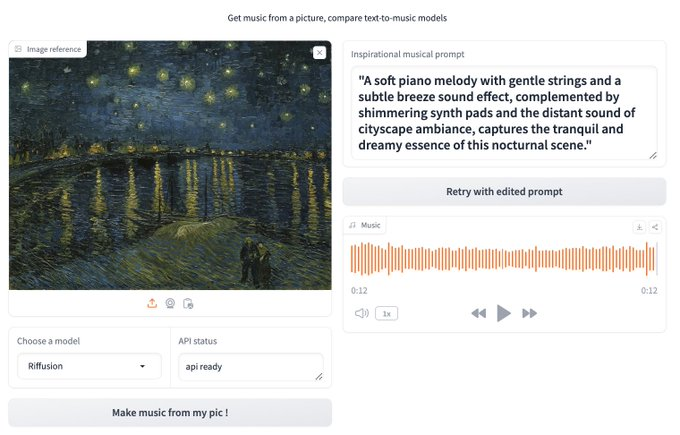
Task: Click the API status text field
Action: click(x=250, y=366)
